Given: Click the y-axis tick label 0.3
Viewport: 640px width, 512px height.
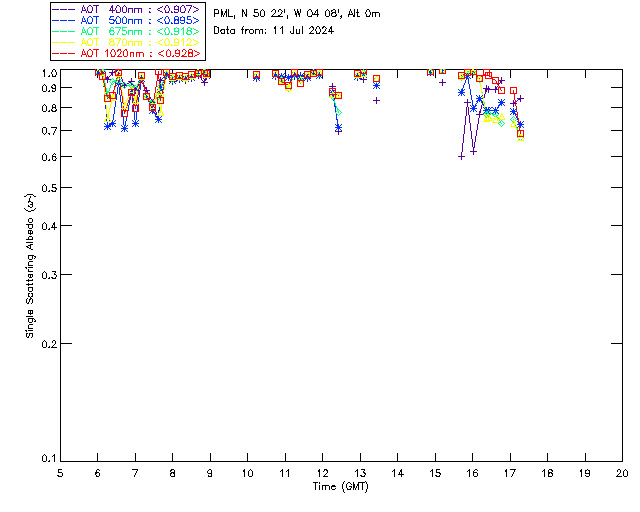Looking at the screenshot, I should [49, 275].
